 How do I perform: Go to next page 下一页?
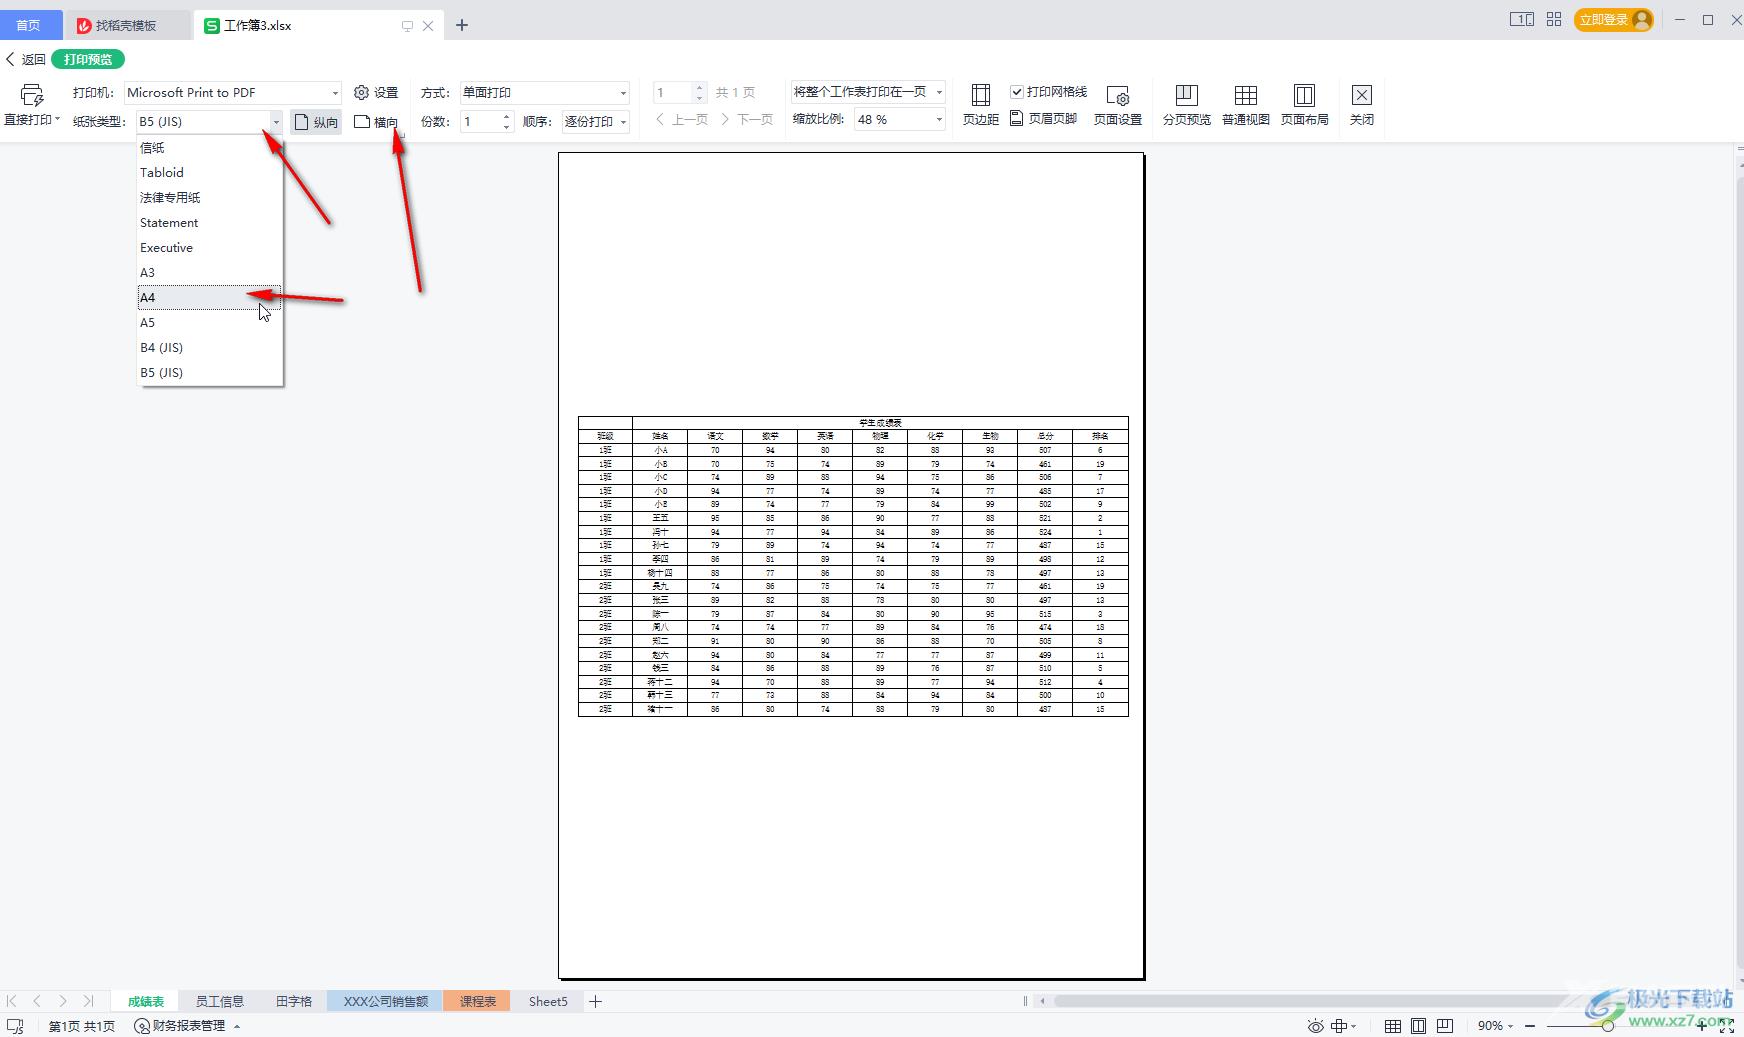(746, 119)
